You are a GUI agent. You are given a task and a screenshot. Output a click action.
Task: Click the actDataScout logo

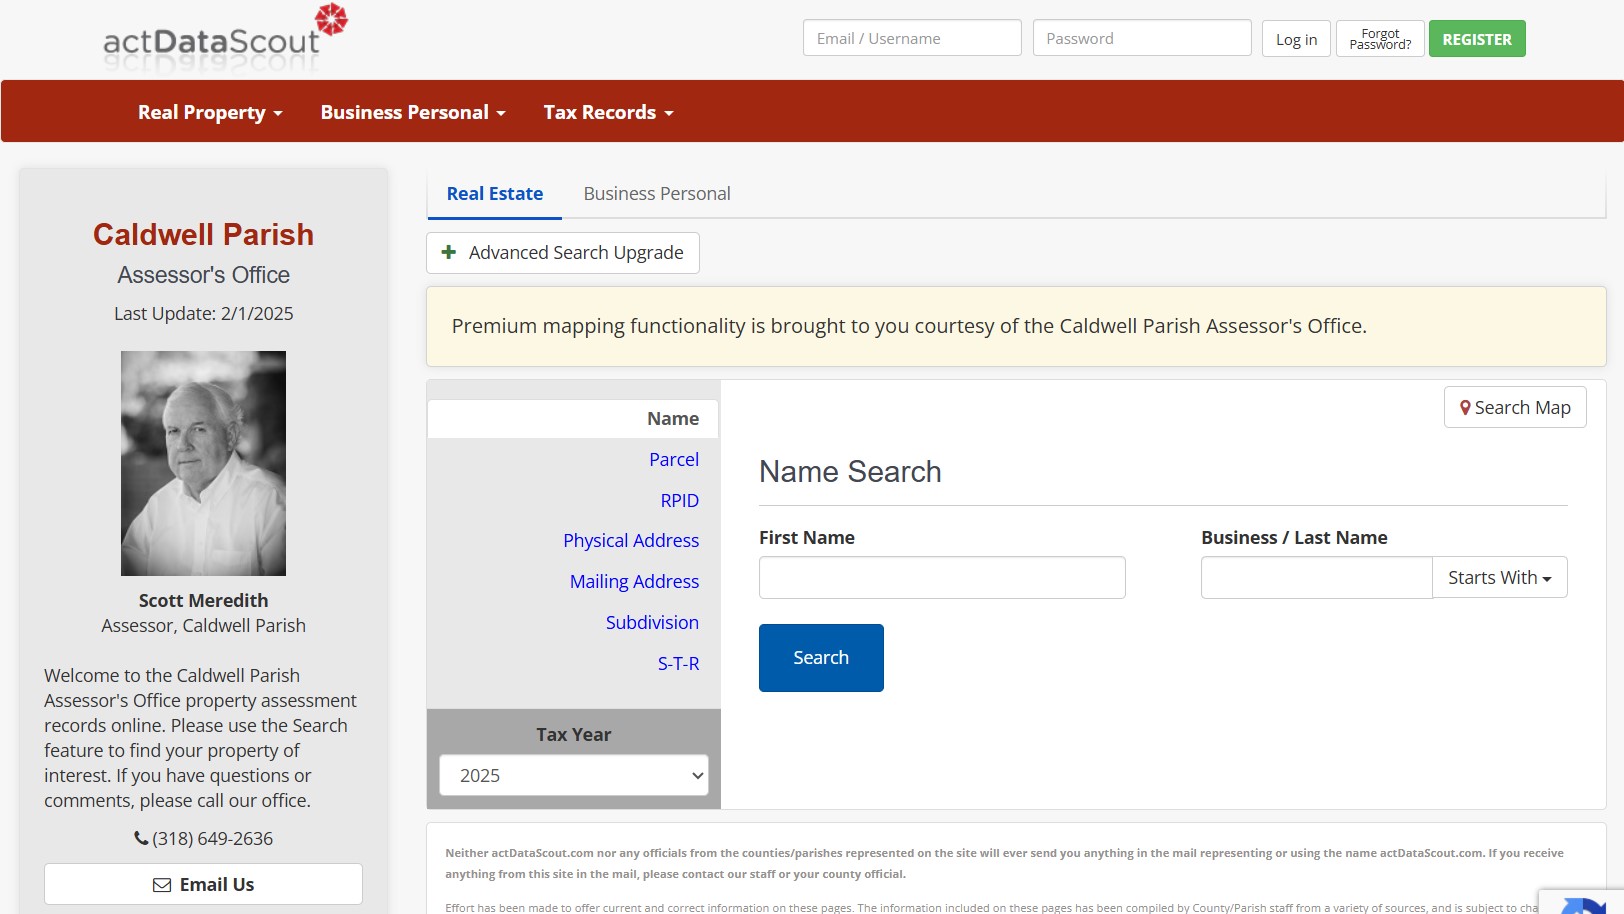[226, 38]
